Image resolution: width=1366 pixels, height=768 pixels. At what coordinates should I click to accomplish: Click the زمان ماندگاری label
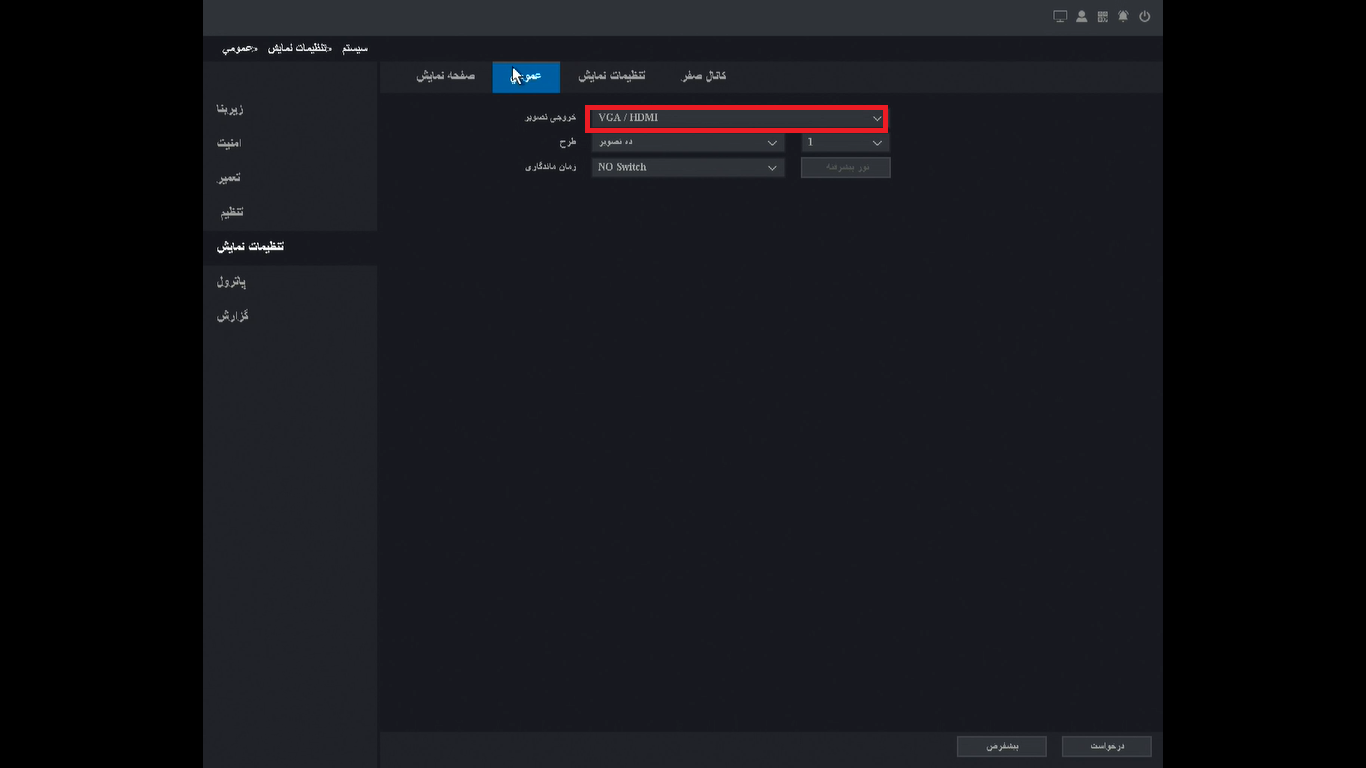click(552, 167)
